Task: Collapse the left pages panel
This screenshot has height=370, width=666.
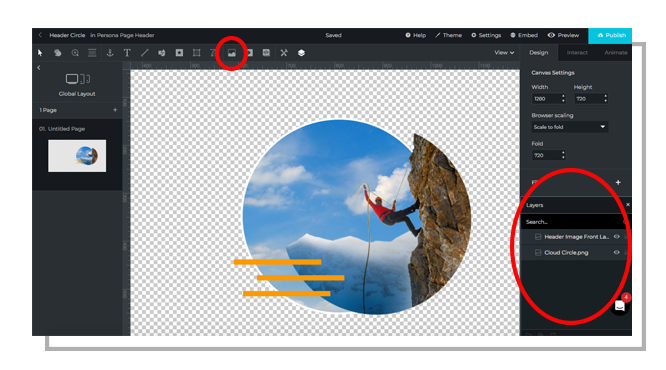Action: [x=39, y=68]
